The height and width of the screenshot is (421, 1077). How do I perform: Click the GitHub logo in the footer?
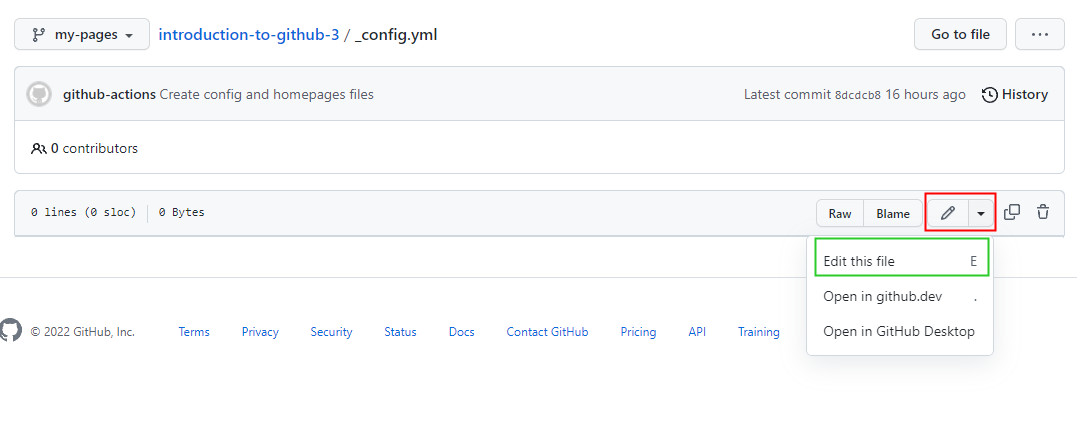coord(11,332)
